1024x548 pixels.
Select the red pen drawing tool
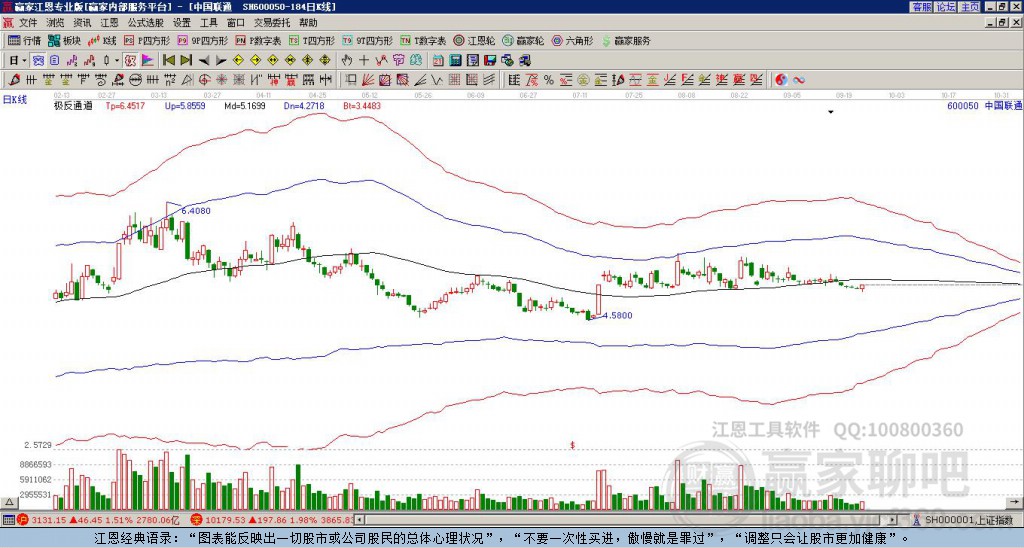(12, 80)
